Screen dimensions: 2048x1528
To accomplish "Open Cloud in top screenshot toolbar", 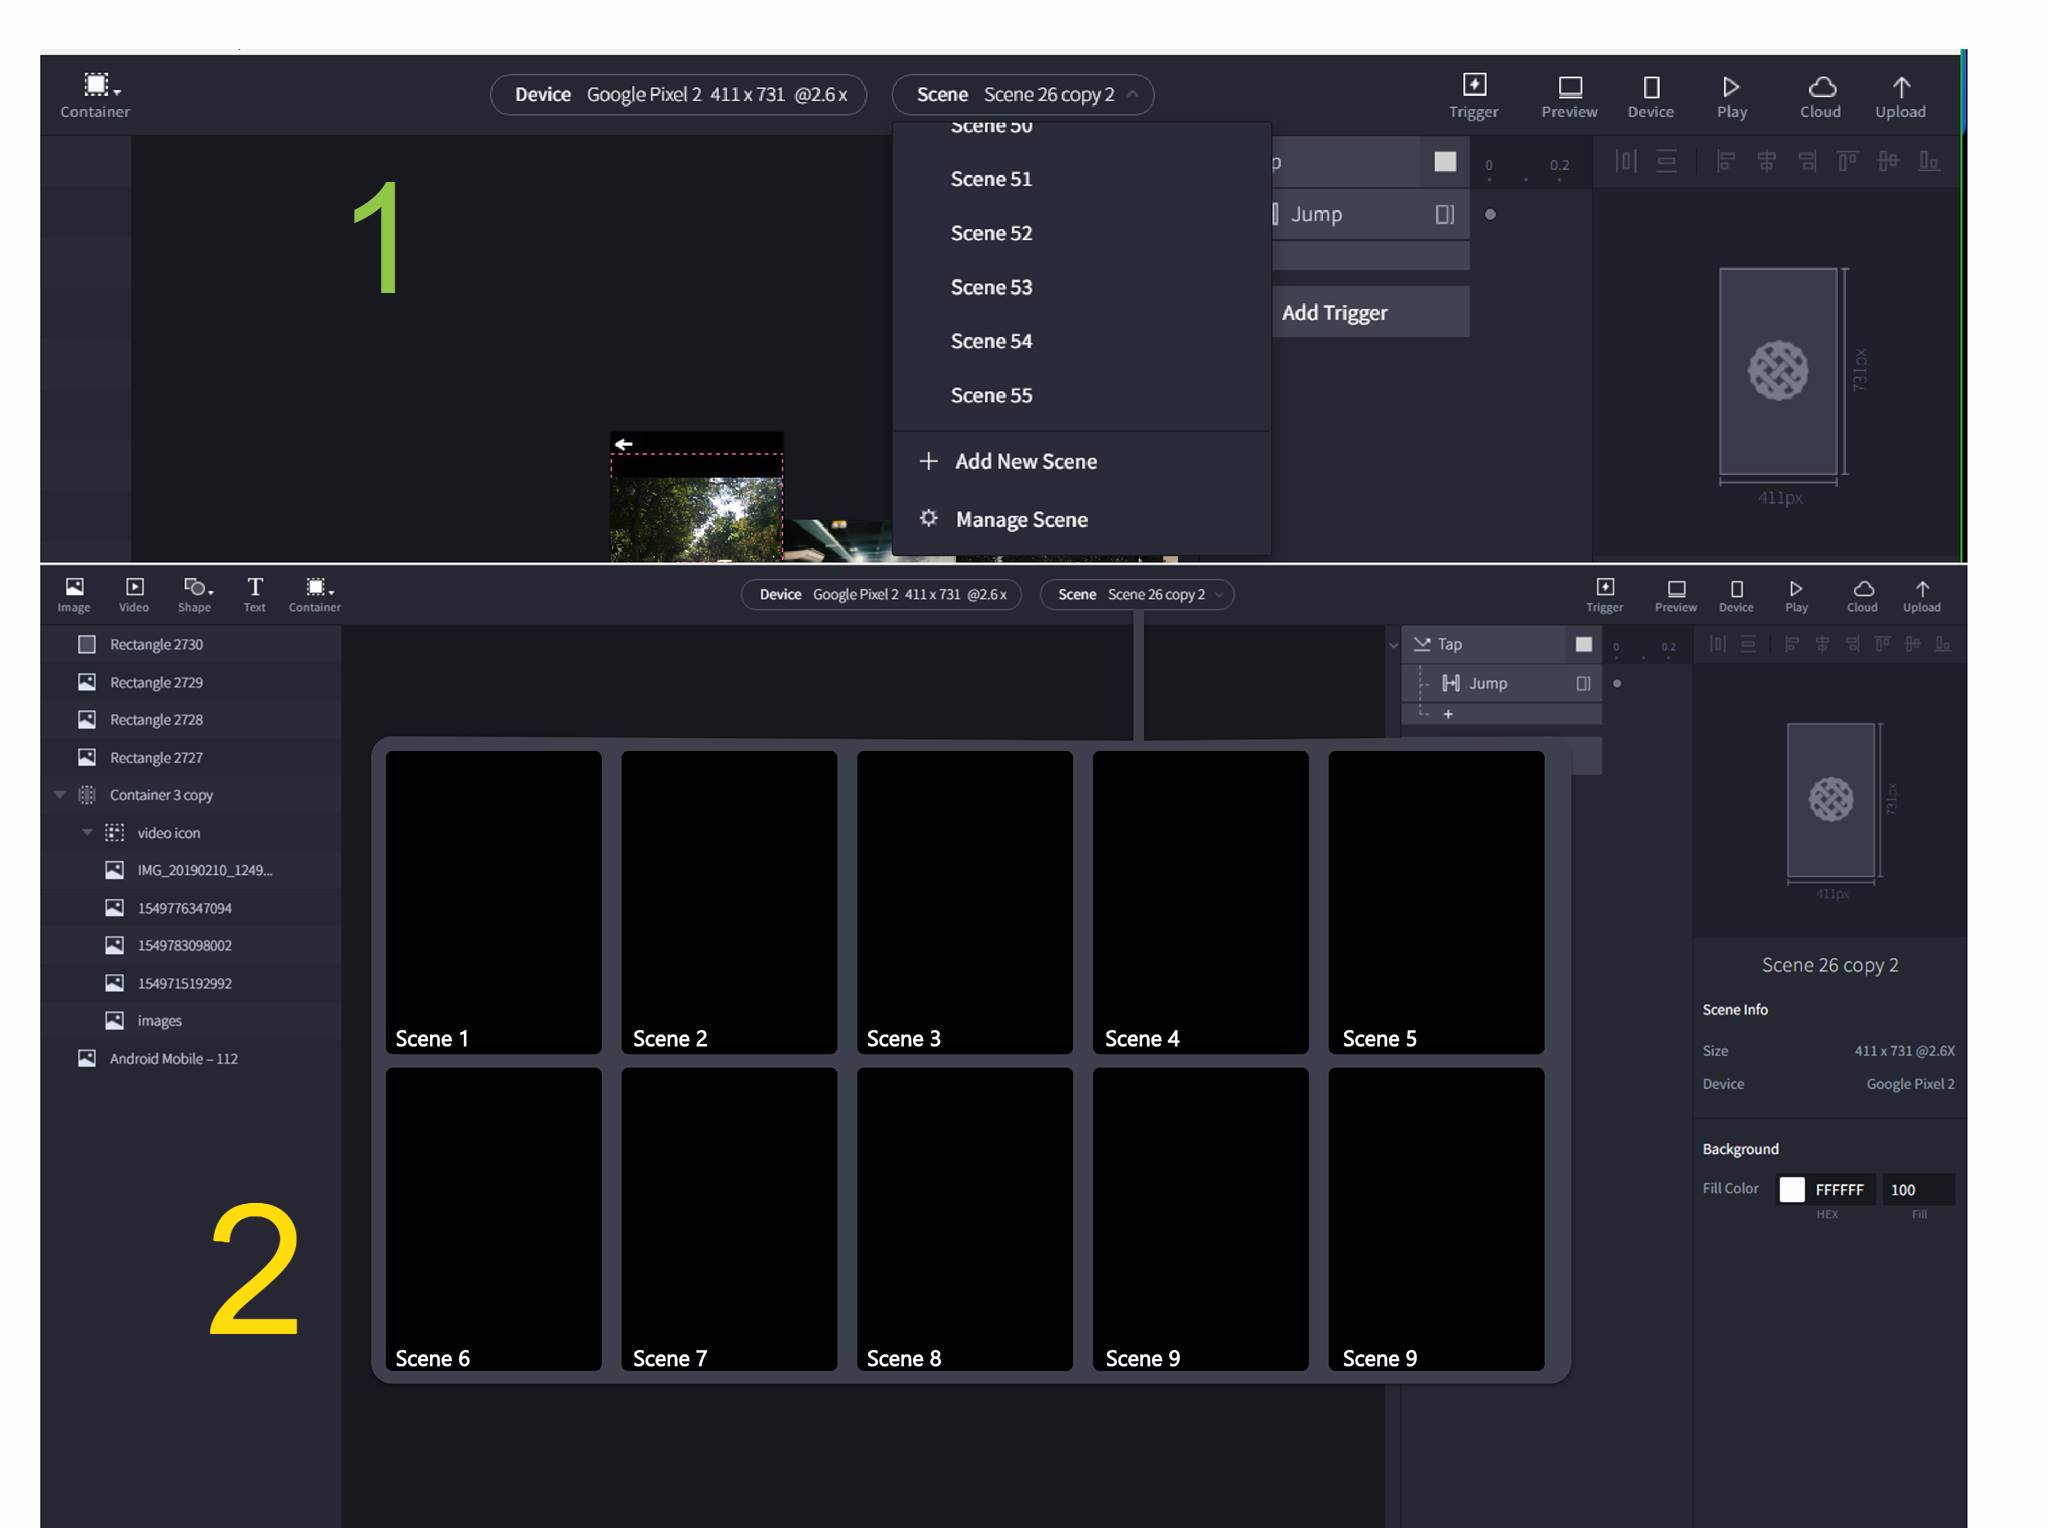I will pos(1821,95).
